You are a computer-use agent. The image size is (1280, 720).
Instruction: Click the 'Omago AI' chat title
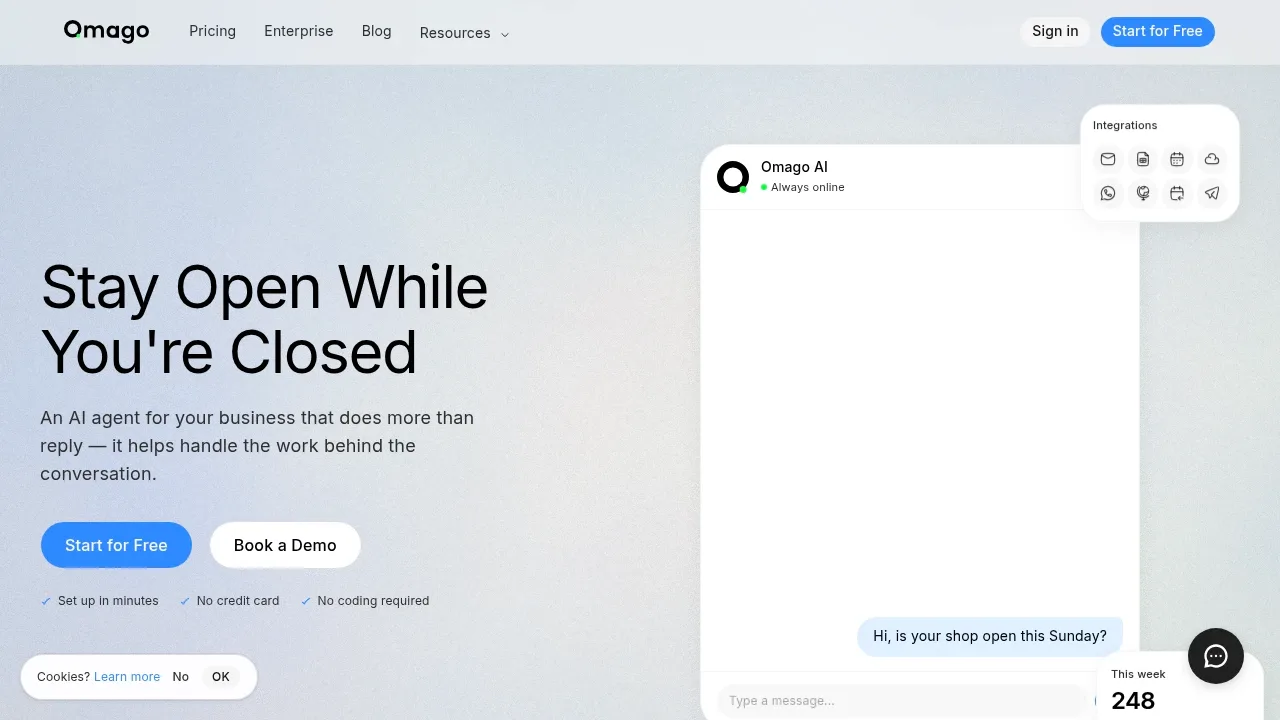794,167
